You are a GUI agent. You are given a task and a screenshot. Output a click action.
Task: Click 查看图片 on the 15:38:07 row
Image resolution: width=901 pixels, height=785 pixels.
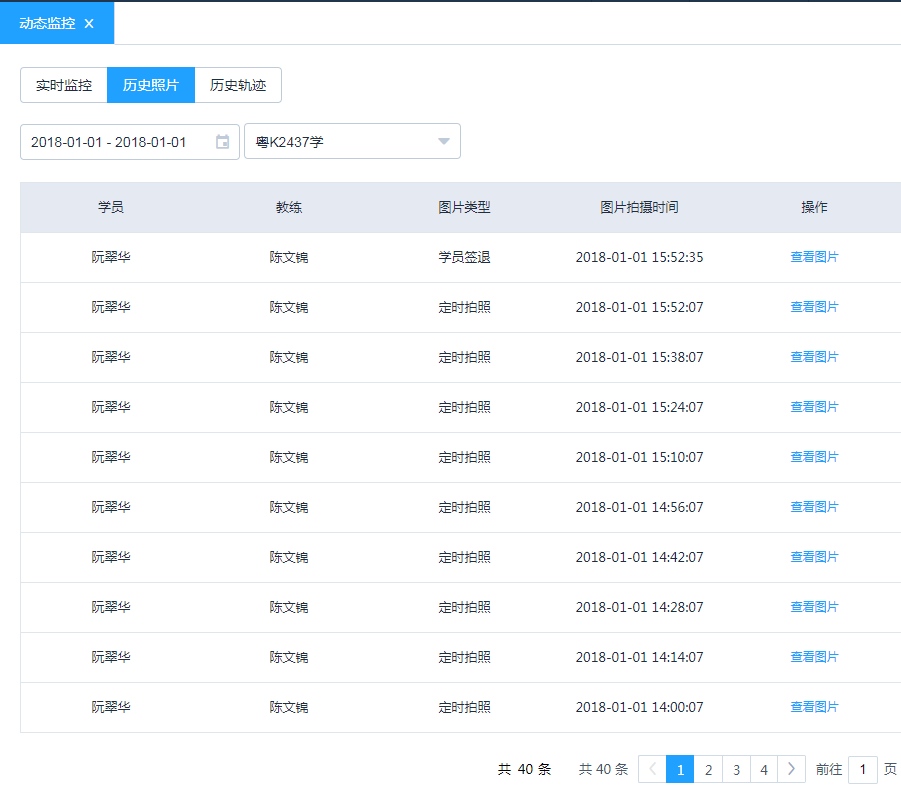click(x=814, y=356)
